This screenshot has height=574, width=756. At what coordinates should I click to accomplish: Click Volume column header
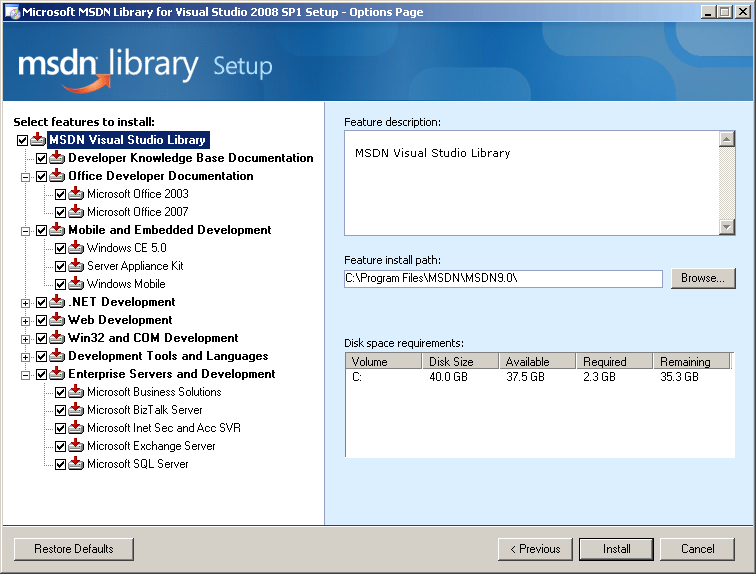pos(383,361)
